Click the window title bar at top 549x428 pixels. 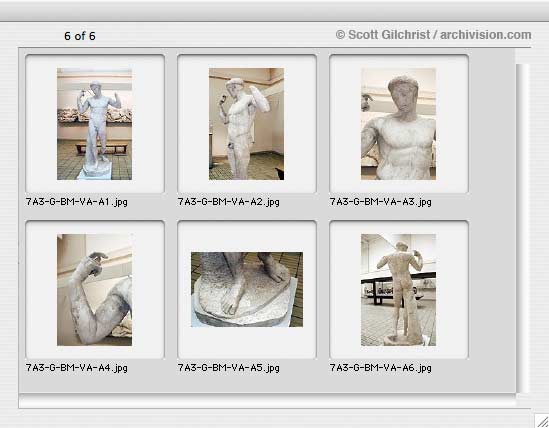(x=274, y=11)
